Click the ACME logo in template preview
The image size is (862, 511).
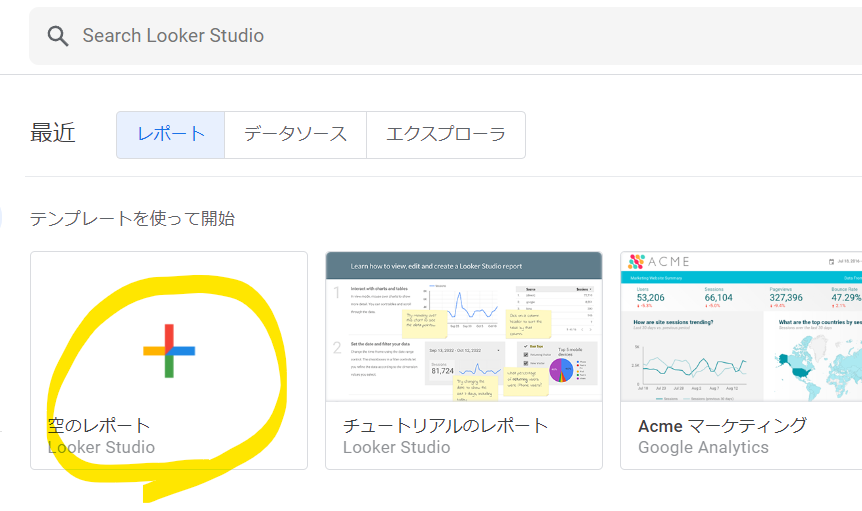click(659, 262)
